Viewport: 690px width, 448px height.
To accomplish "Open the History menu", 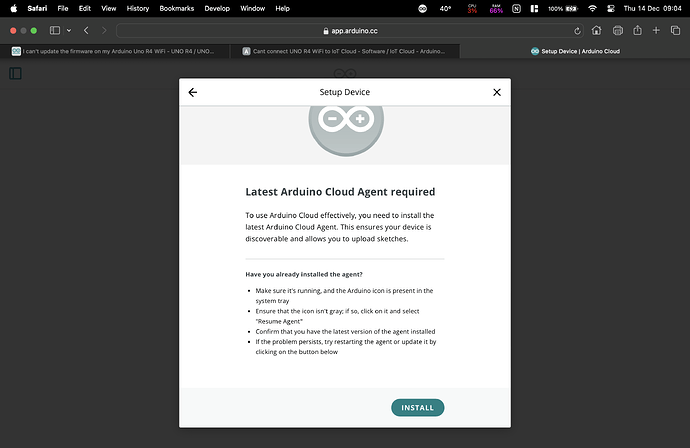I will (x=138, y=8).
